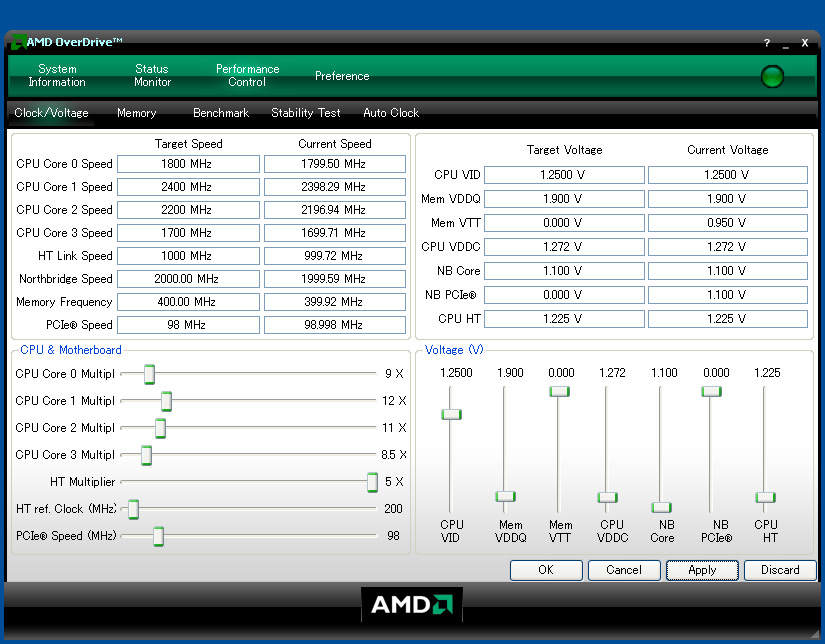The height and width of the screenshot is (644, 825).
Task: Apply the clock and voltage settings
Action: [x=702, y=570]
